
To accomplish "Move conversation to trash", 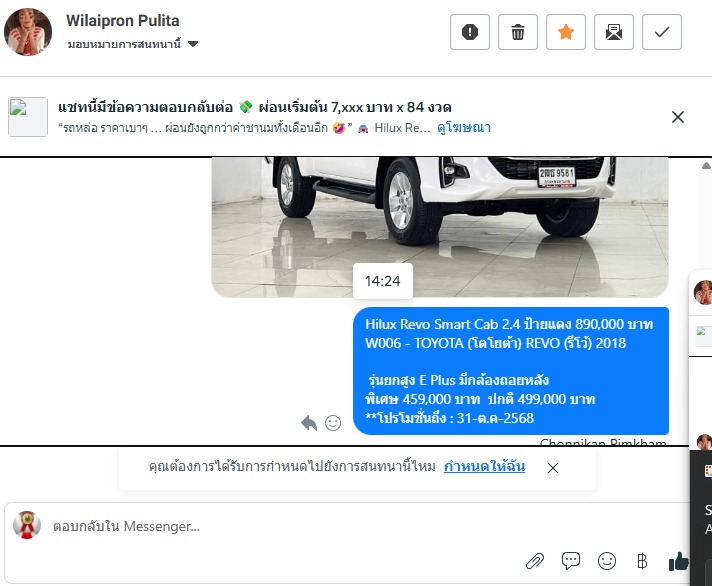I will tap(518, 32).
